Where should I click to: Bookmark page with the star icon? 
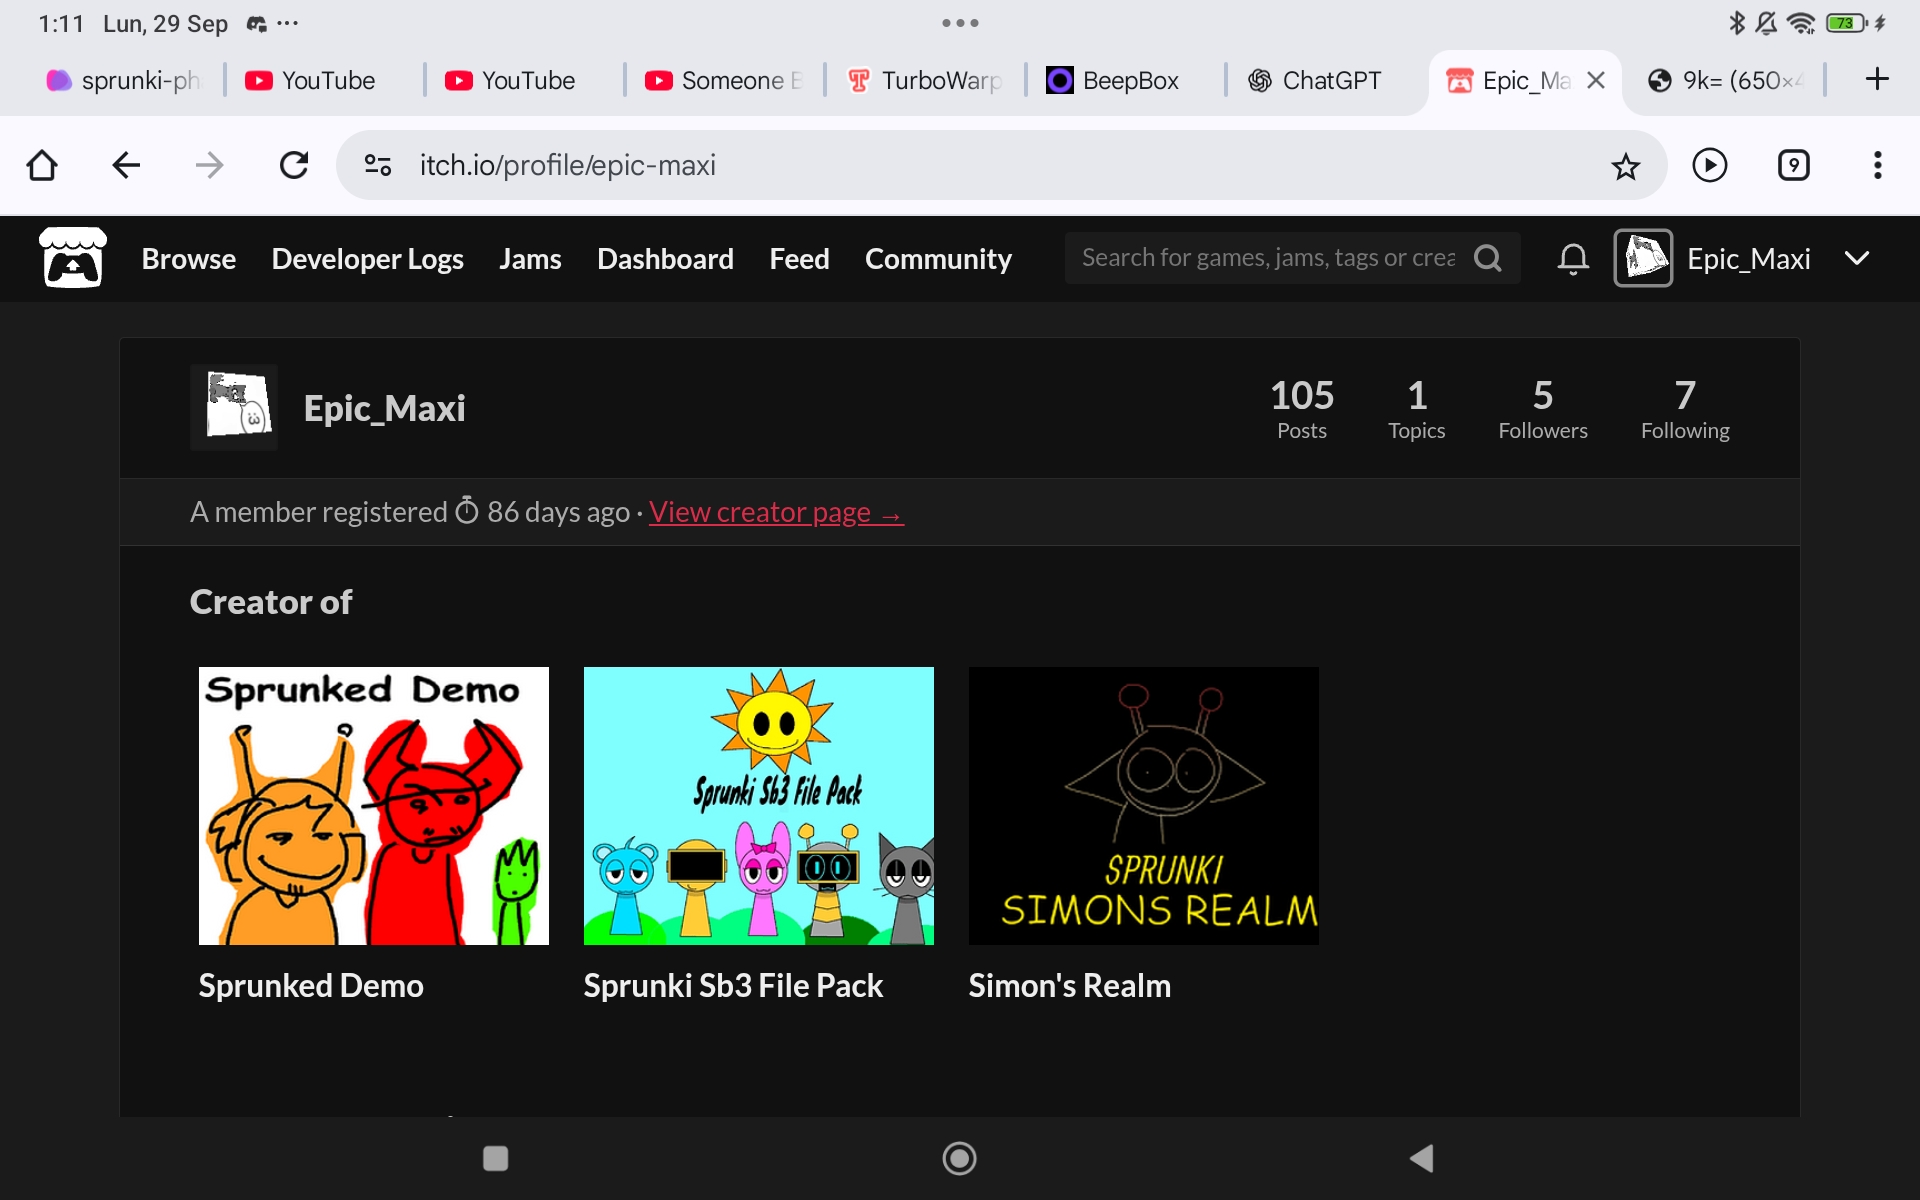click(1626, 166)
